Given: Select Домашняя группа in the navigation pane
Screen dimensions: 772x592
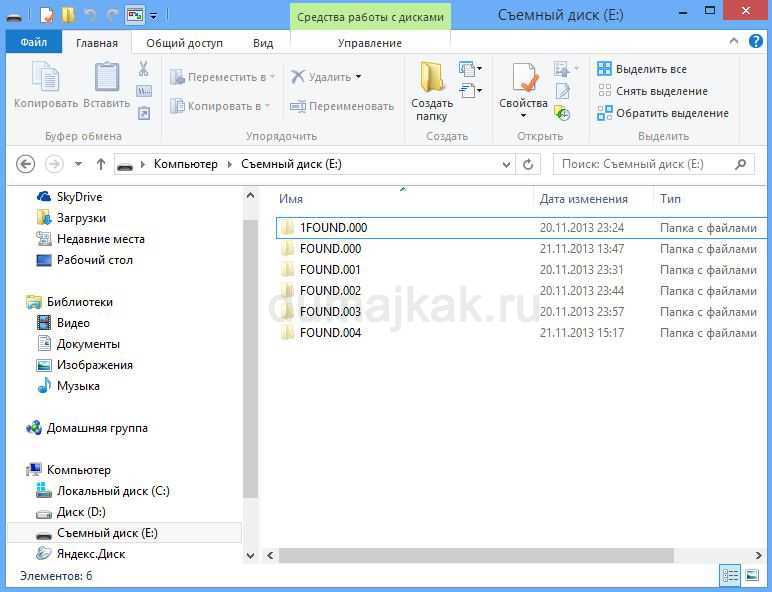Looking at the screenshot, I should [x=87, y=428].
